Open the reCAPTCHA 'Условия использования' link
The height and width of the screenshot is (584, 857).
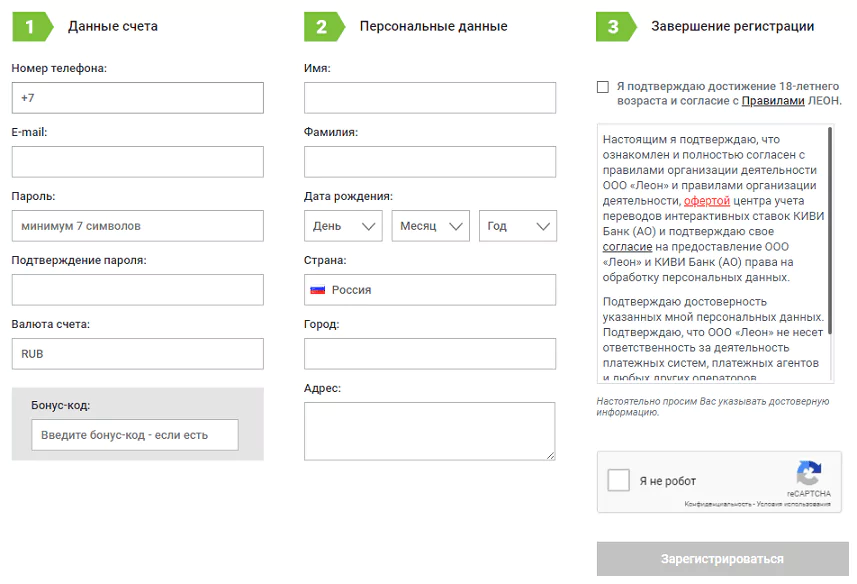click(794, 504)
